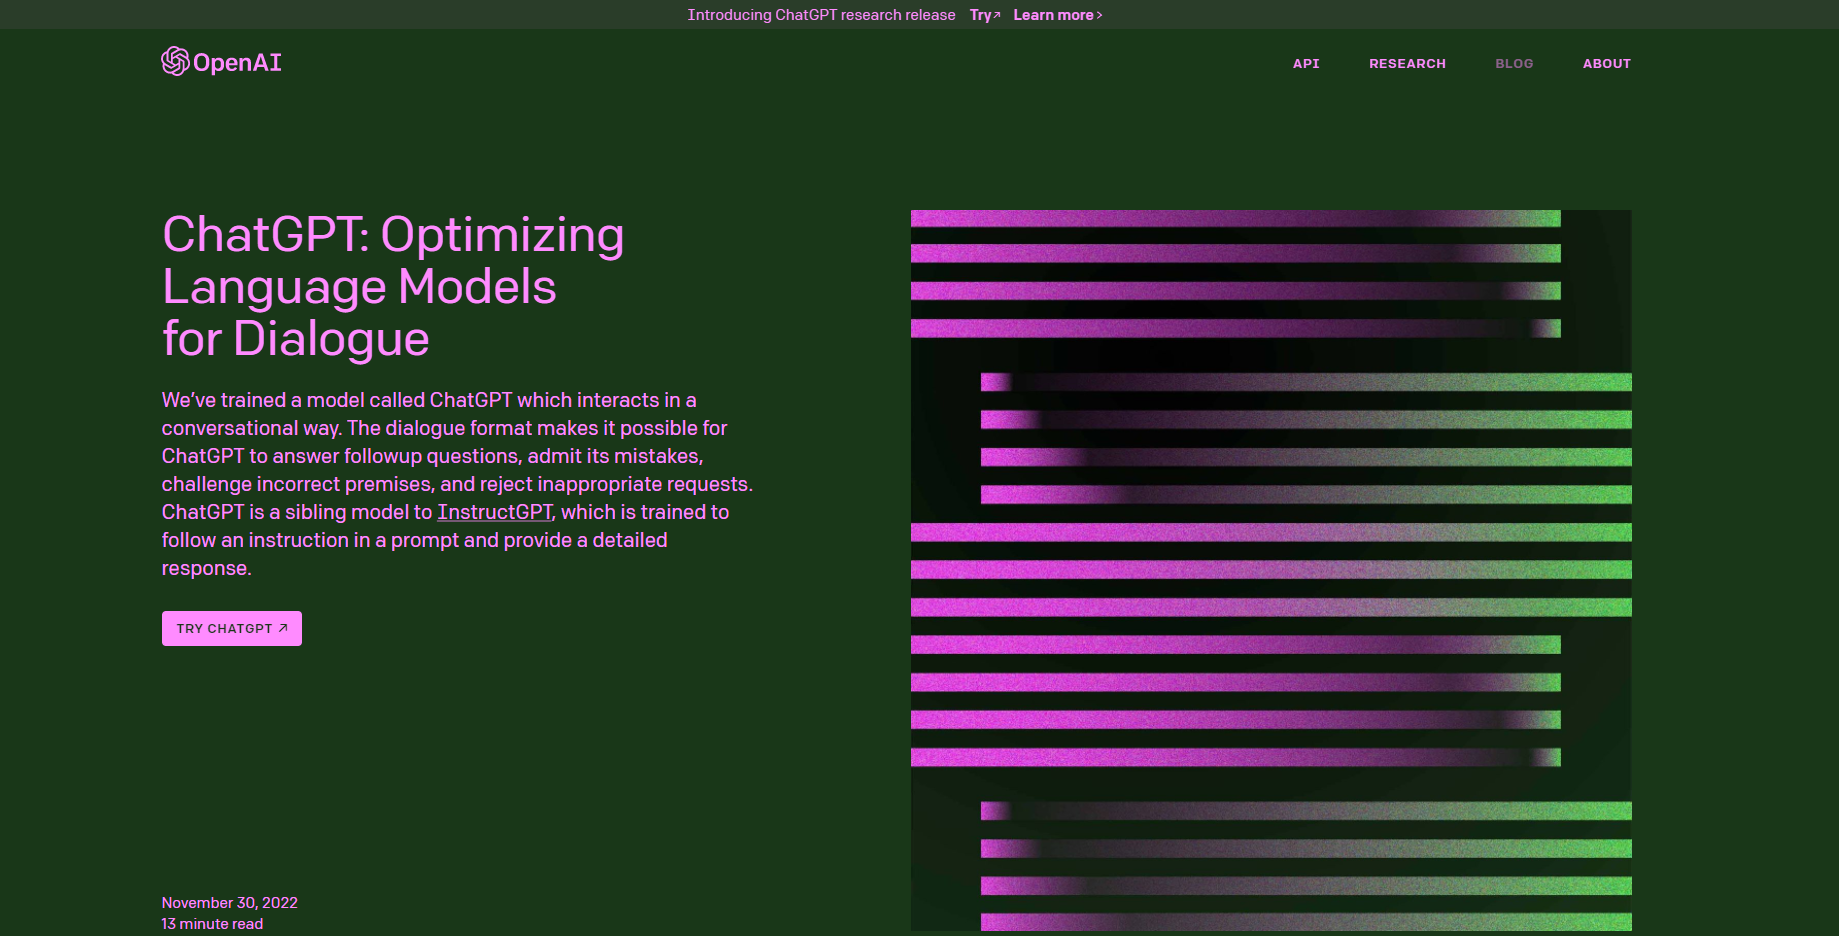Open the Blog nav item
Image resolution: width=1839 pixels, height=936 pixels.
(x=1514, y=64)
